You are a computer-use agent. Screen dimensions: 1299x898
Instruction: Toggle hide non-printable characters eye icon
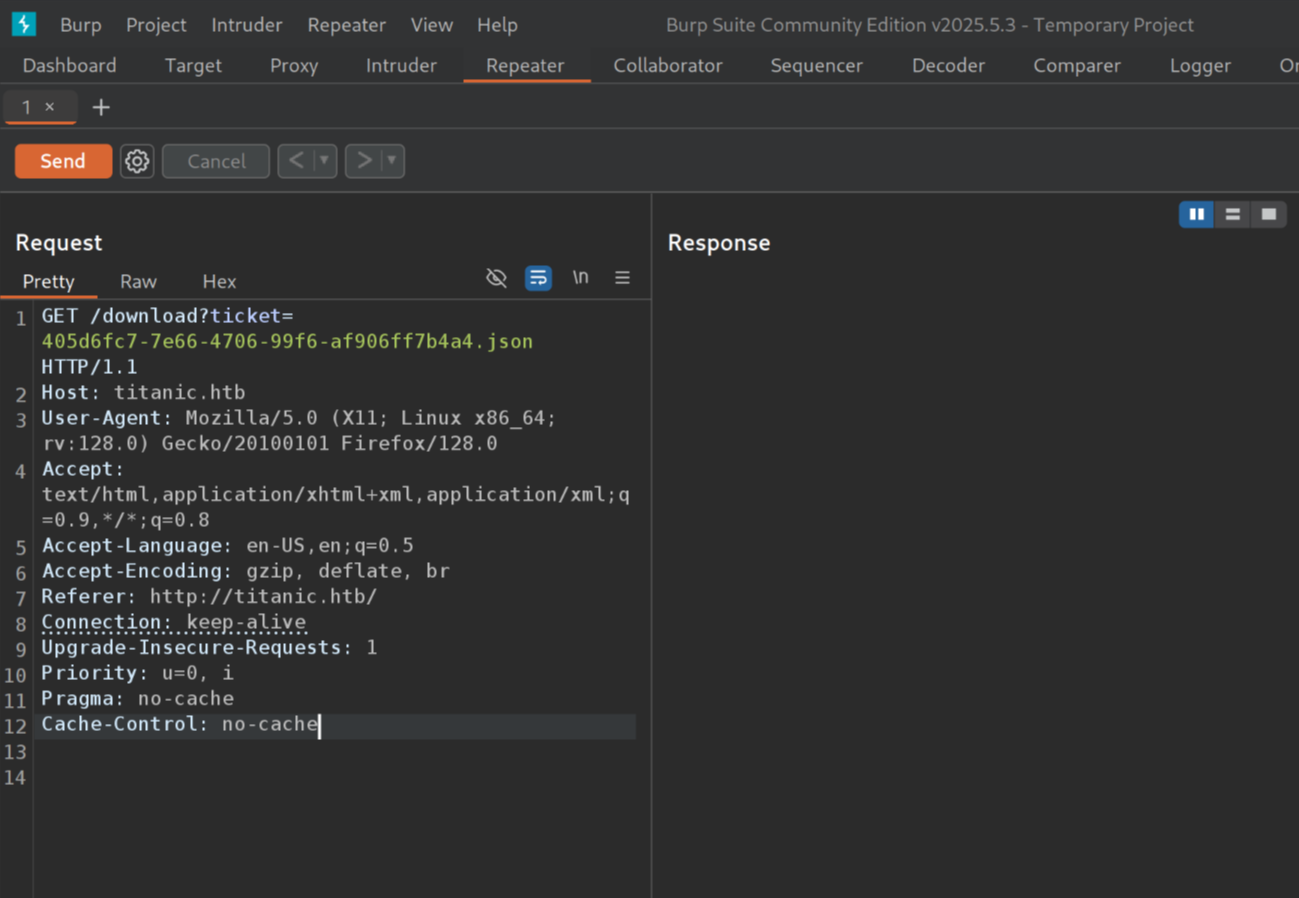(x=496, y=278)
